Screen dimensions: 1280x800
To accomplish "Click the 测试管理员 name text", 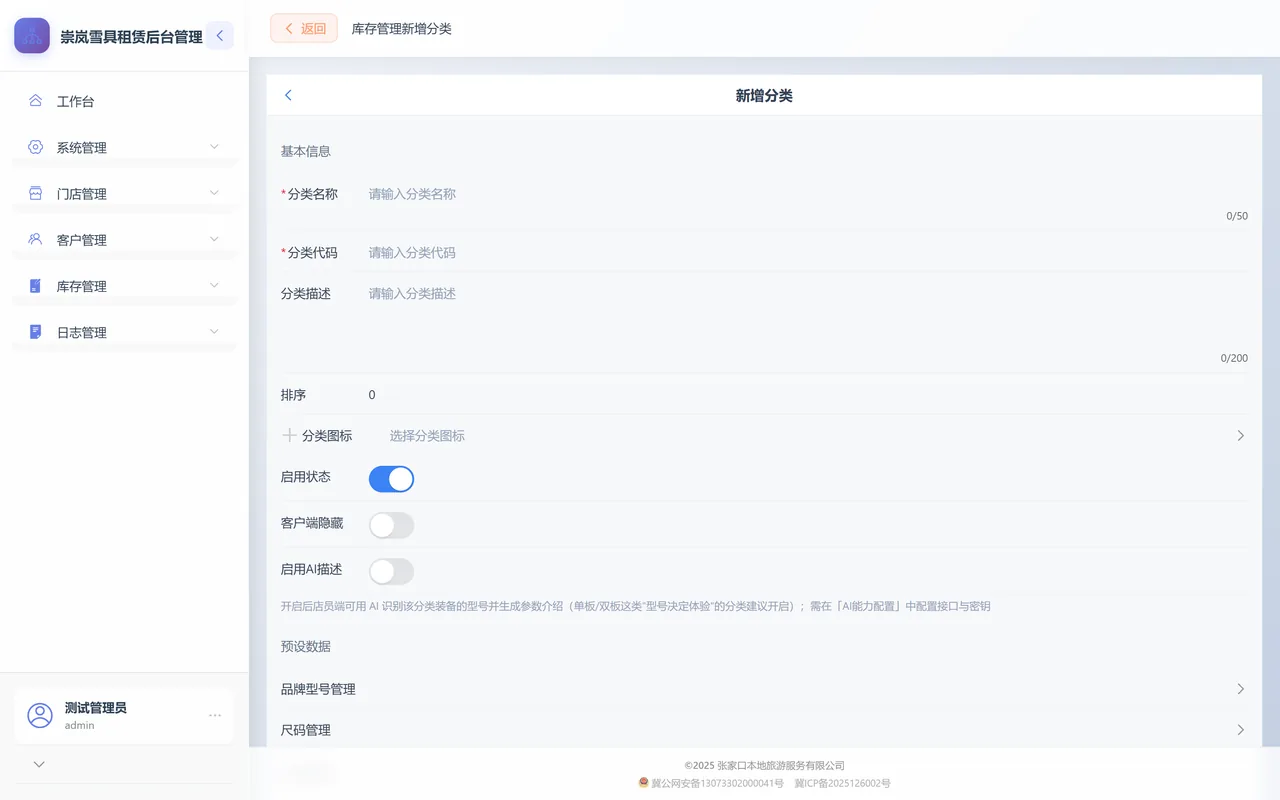I will pyautogui.click(x=96, y=707).
